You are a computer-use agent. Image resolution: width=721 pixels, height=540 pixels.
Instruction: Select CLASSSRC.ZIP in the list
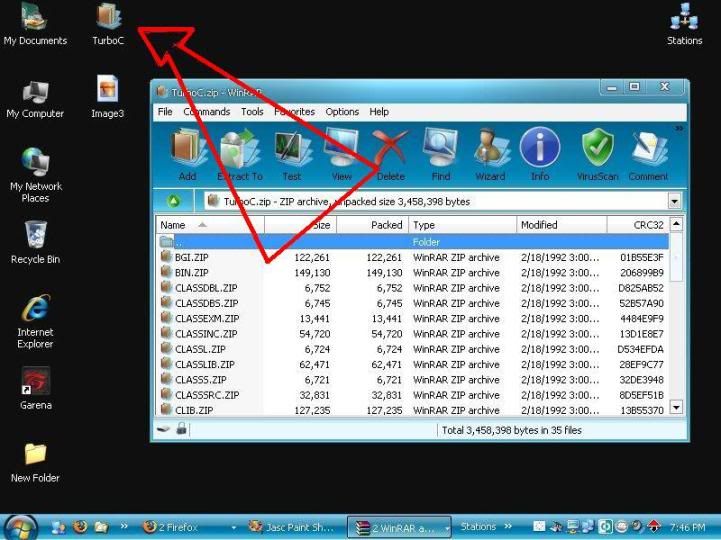412,395
